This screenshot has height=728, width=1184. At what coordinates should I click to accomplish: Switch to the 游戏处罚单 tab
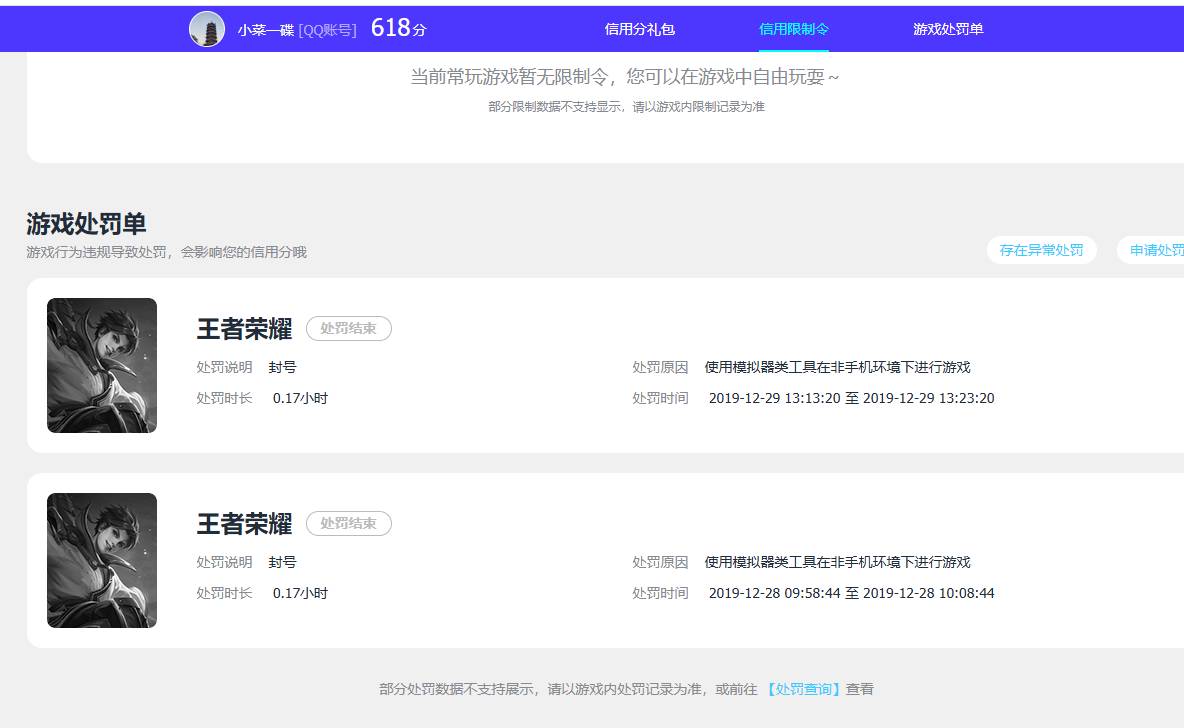[946, 29]
